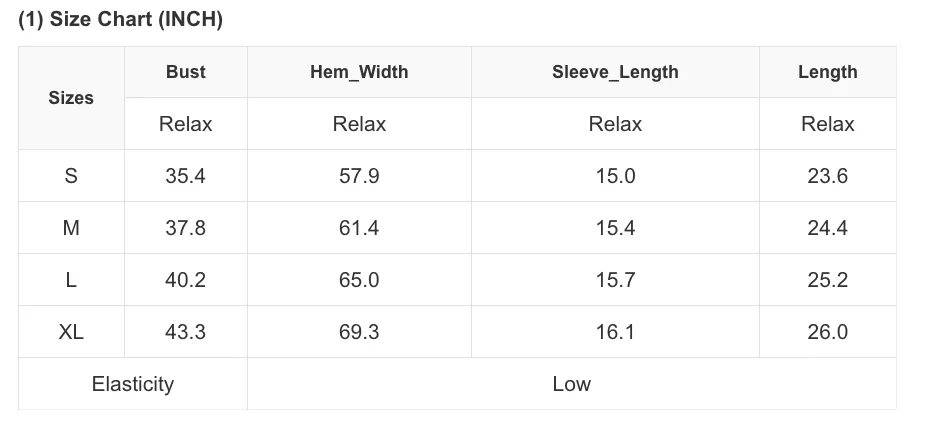Select the L size row label
Screen dimensions: 926x440
point(71,280)
